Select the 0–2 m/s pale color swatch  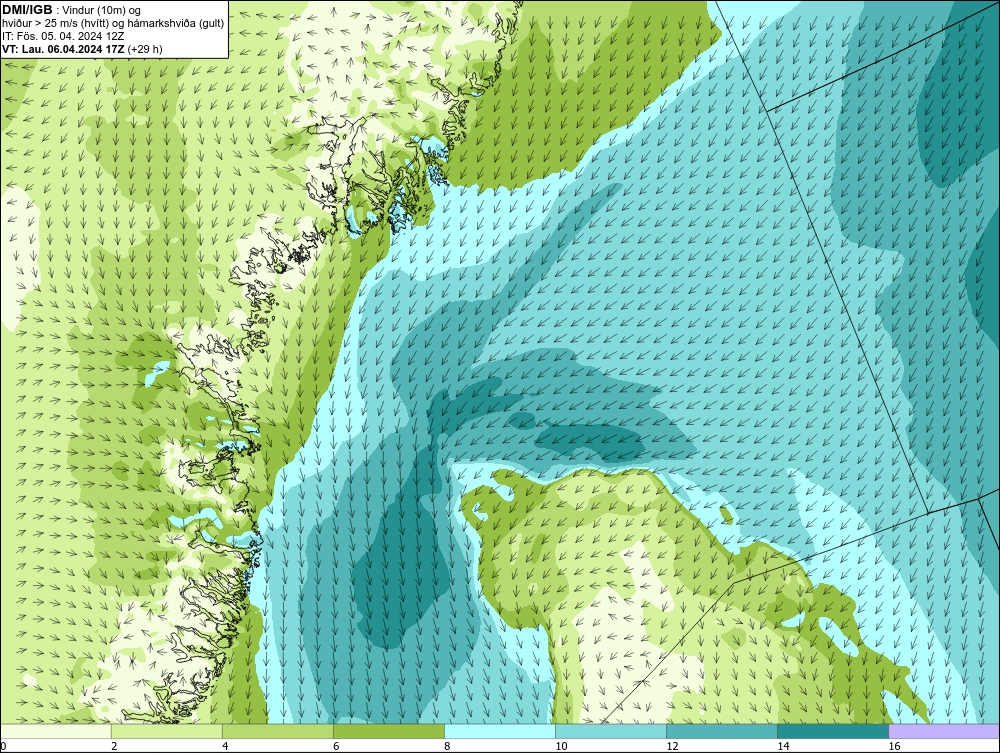(x=55, y=731)
